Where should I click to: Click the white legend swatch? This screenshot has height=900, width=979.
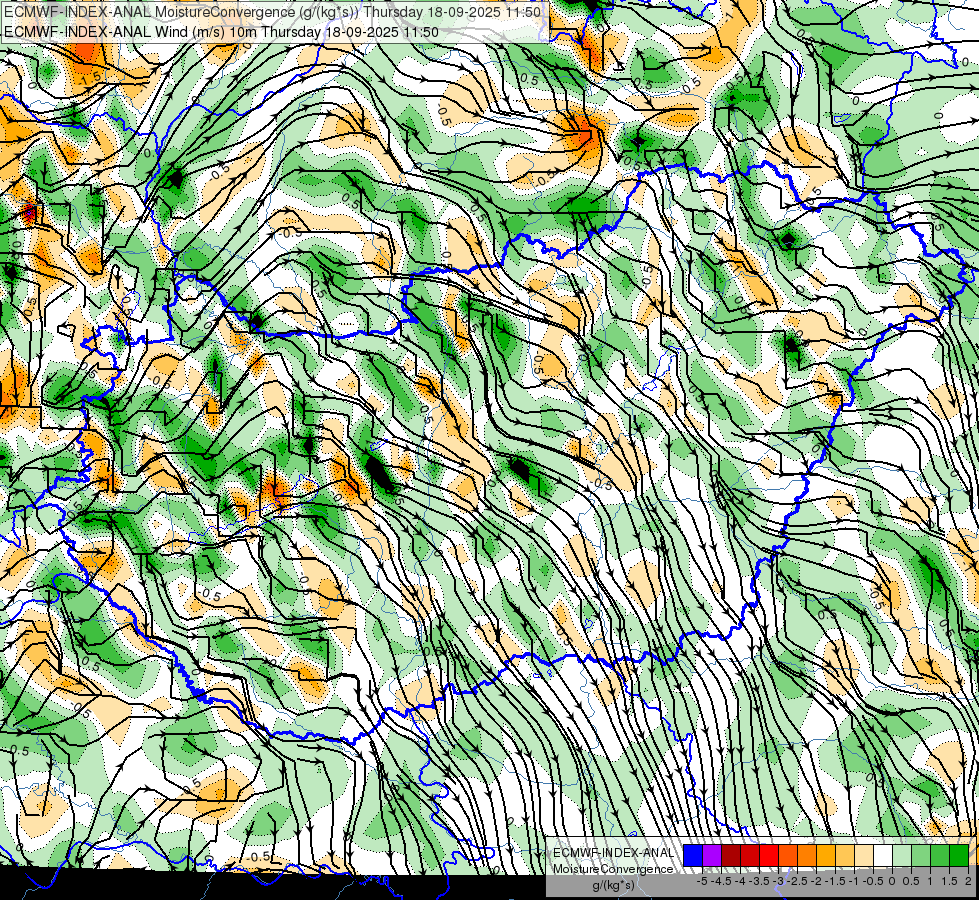pyautogui.click(x=883, y=855)
